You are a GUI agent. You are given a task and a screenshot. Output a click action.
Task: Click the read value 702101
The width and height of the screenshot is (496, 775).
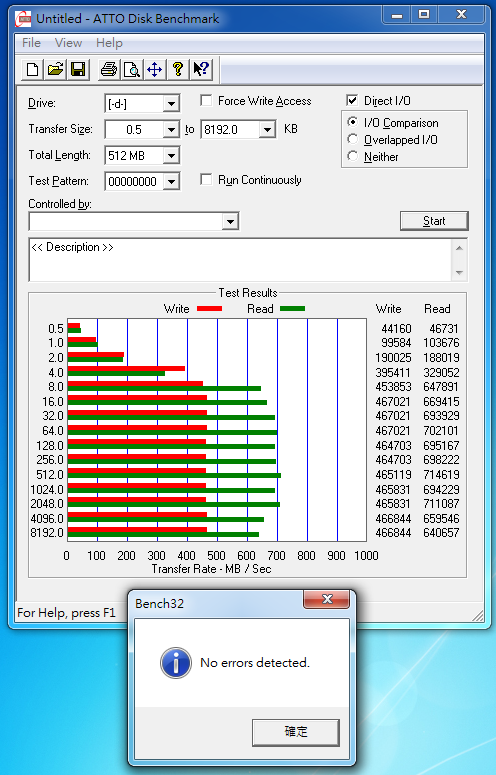click(441, 431)
